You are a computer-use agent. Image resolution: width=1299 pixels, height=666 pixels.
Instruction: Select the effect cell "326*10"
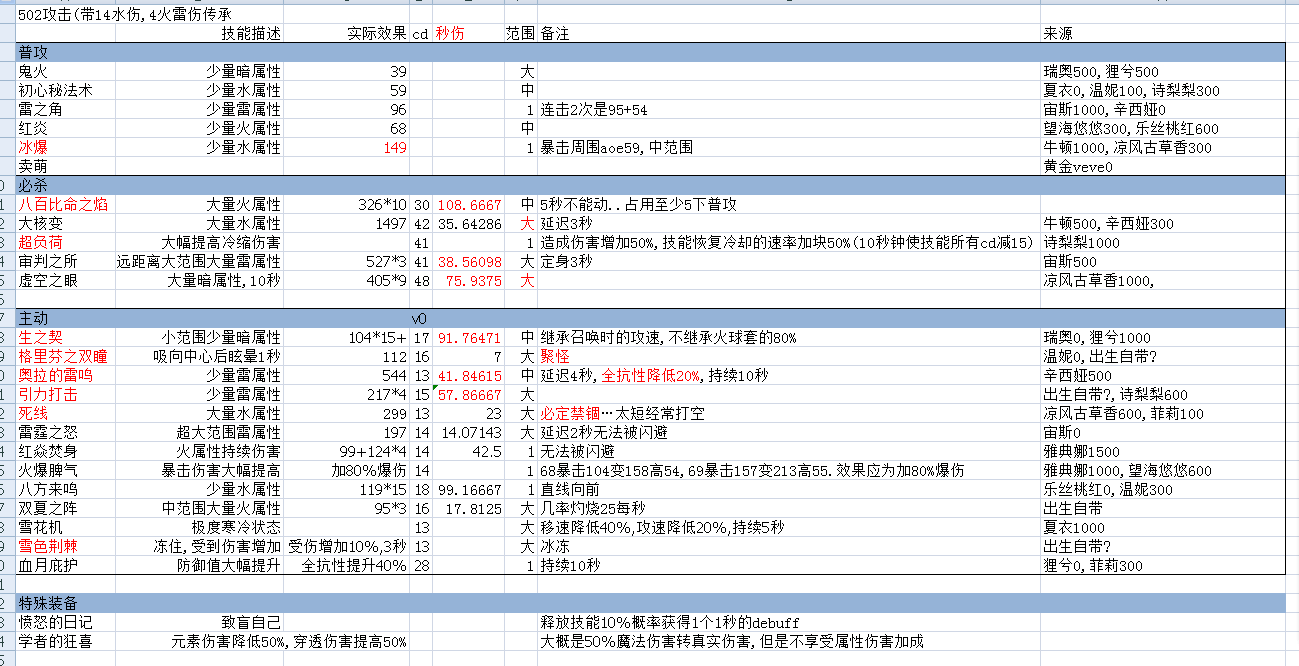384,204
